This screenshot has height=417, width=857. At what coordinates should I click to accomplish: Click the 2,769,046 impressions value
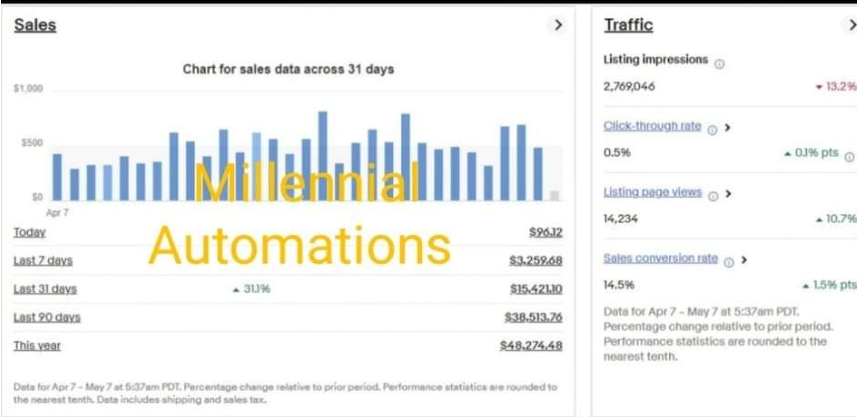(x=629, y=87)
